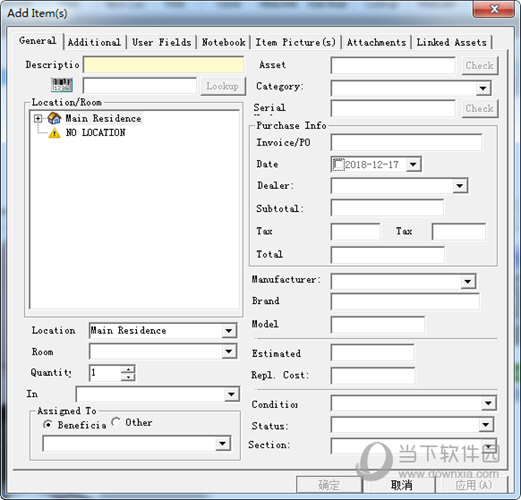The width and height of the screenshot is (521, 500).
Task: Select the Main Residence house icon
Action: pyautogui.click(x=54, y=118)
